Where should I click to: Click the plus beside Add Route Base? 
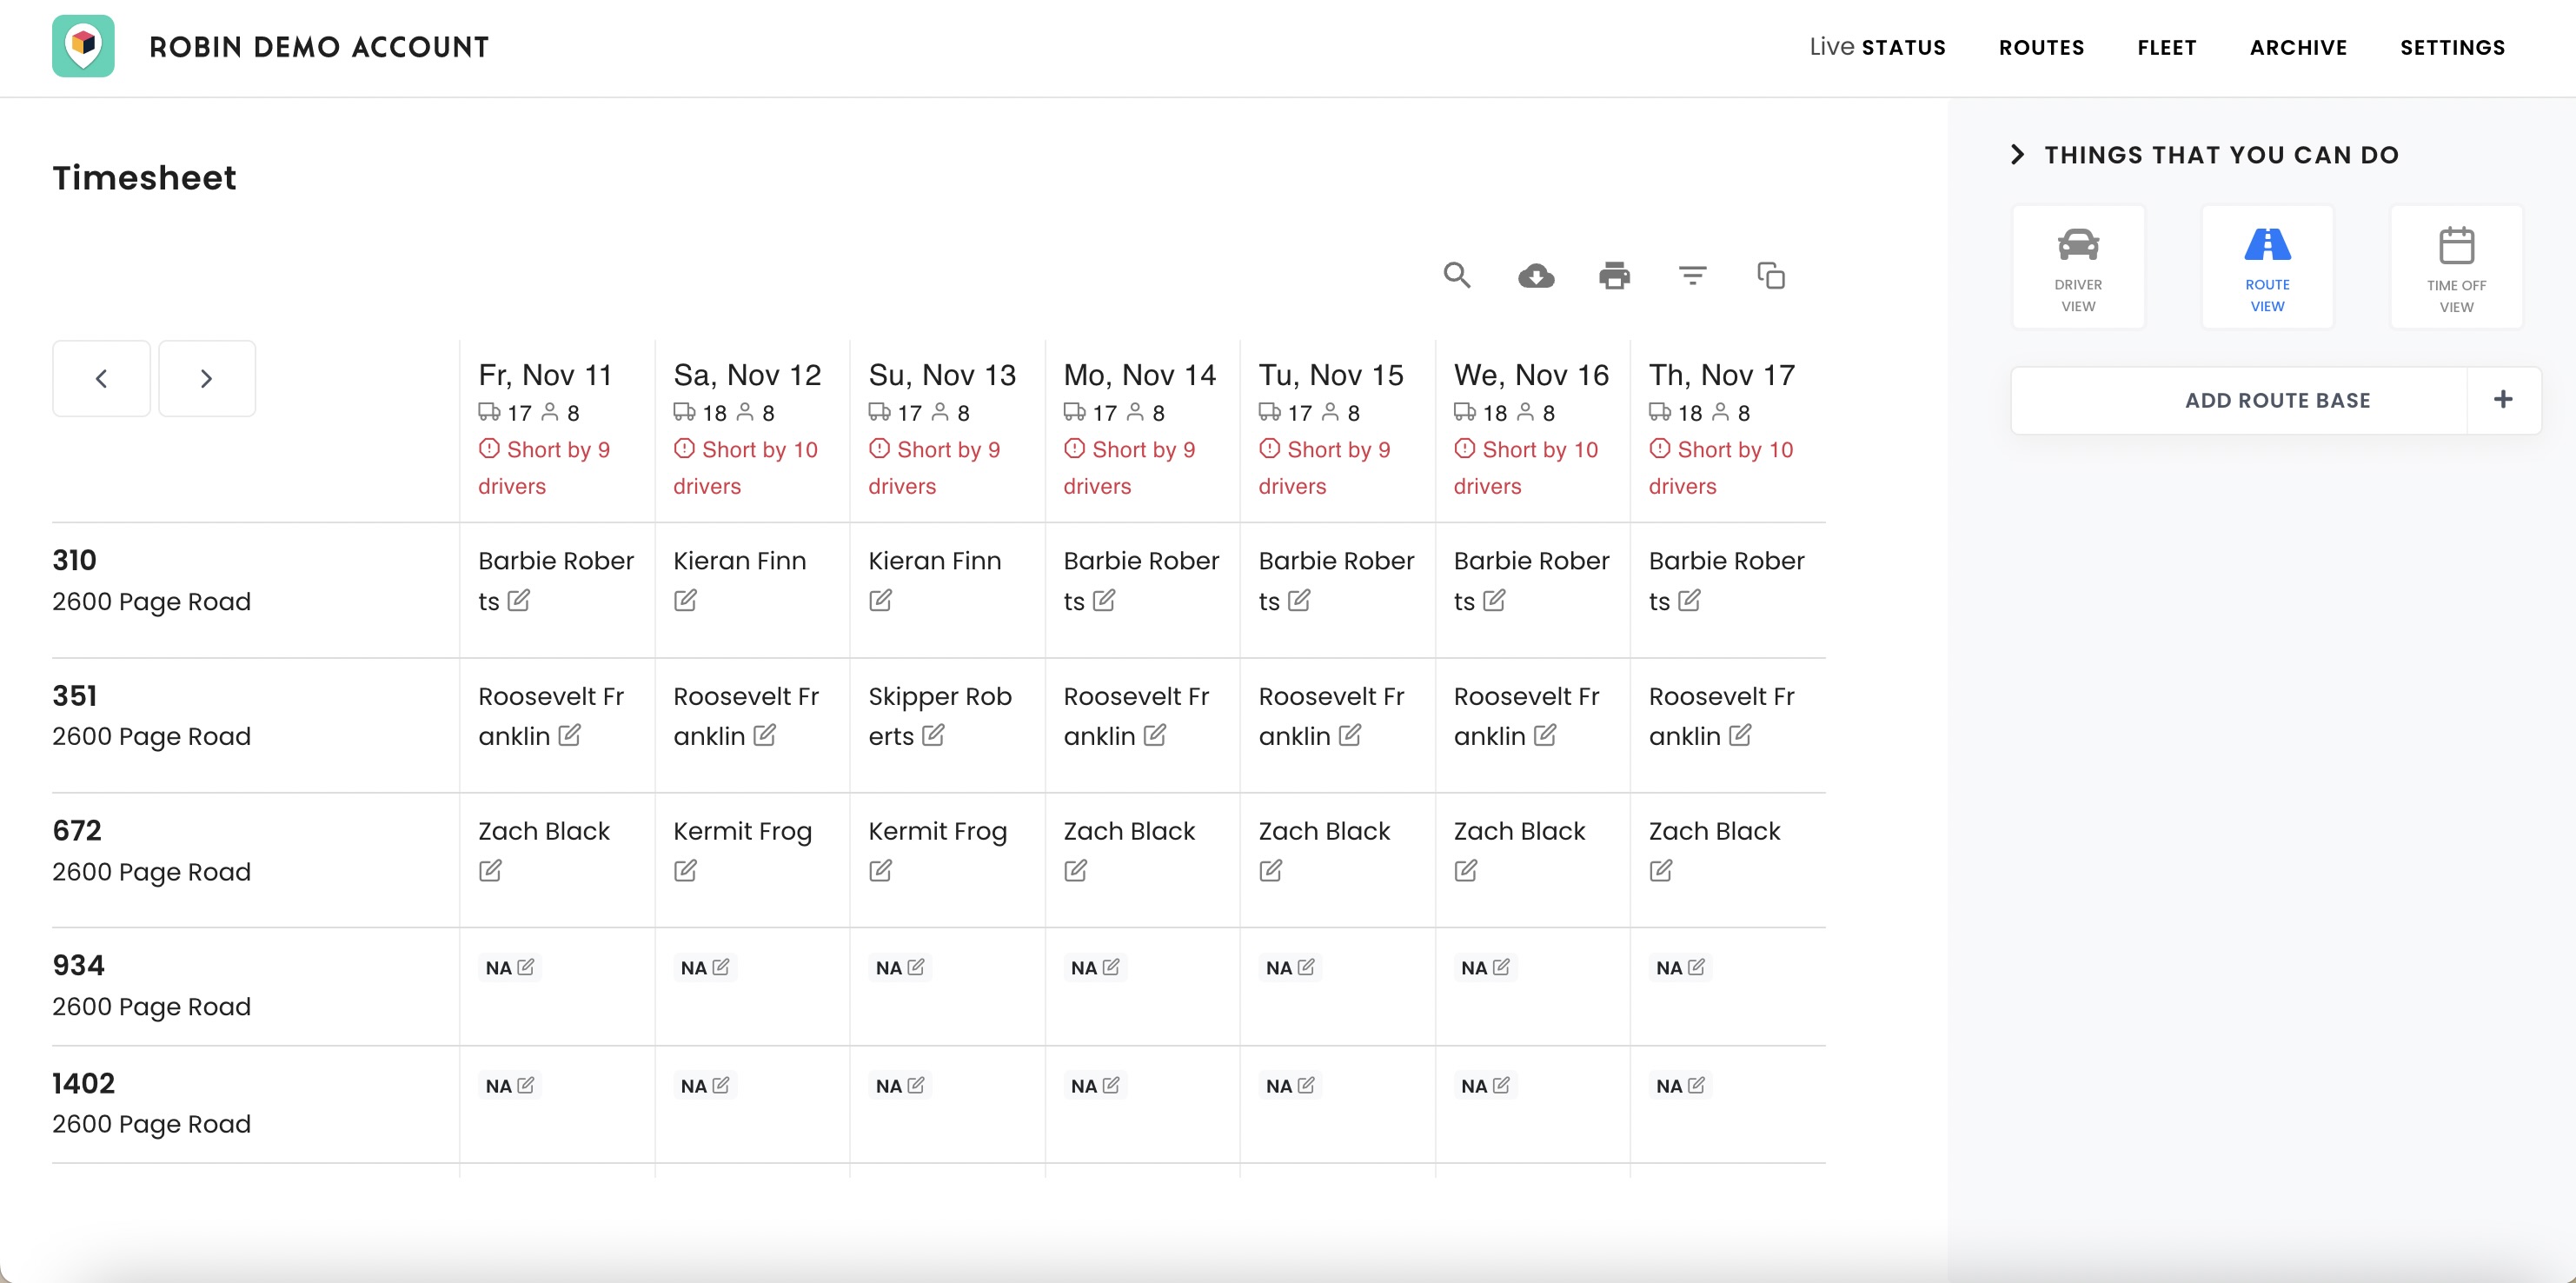(2503, 400)
